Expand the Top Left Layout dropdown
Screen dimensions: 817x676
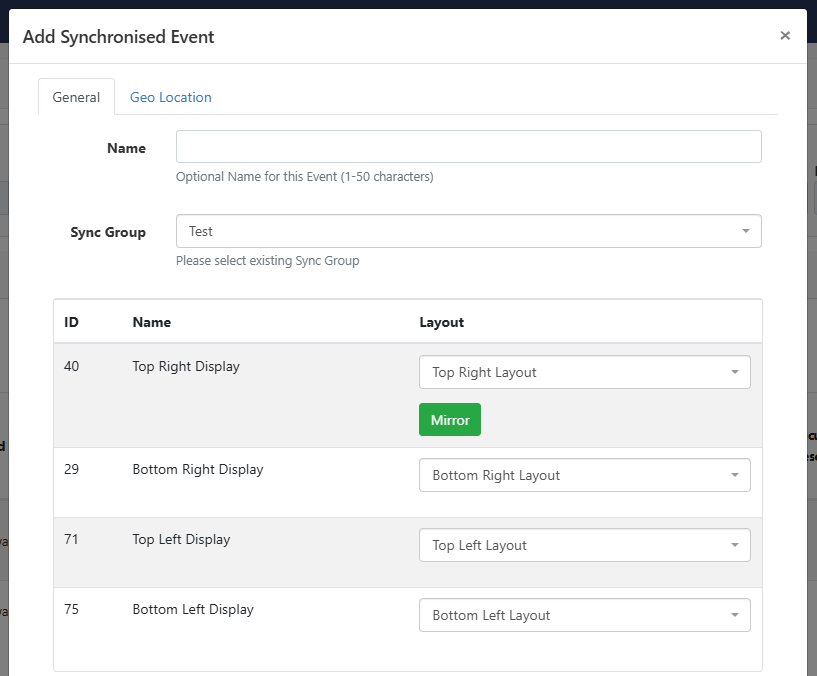point(584,545)
